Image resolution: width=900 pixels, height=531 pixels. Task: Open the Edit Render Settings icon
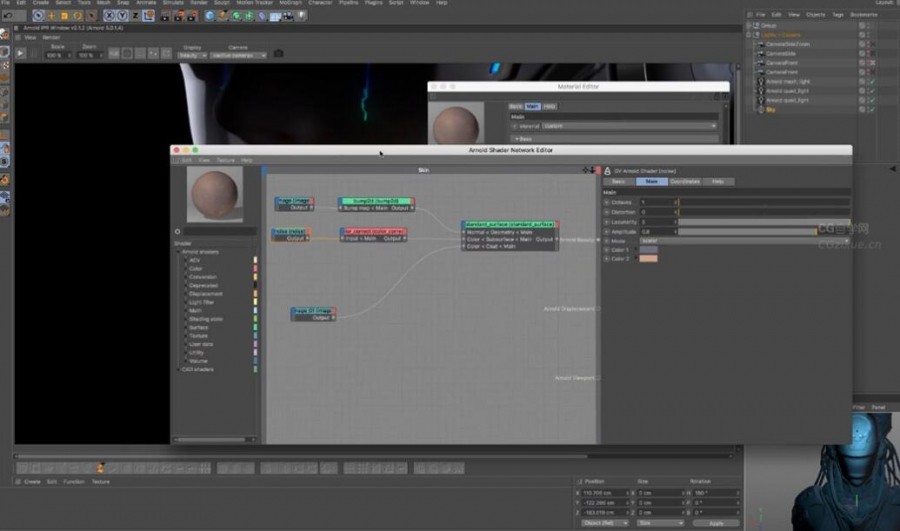[192, 16]
